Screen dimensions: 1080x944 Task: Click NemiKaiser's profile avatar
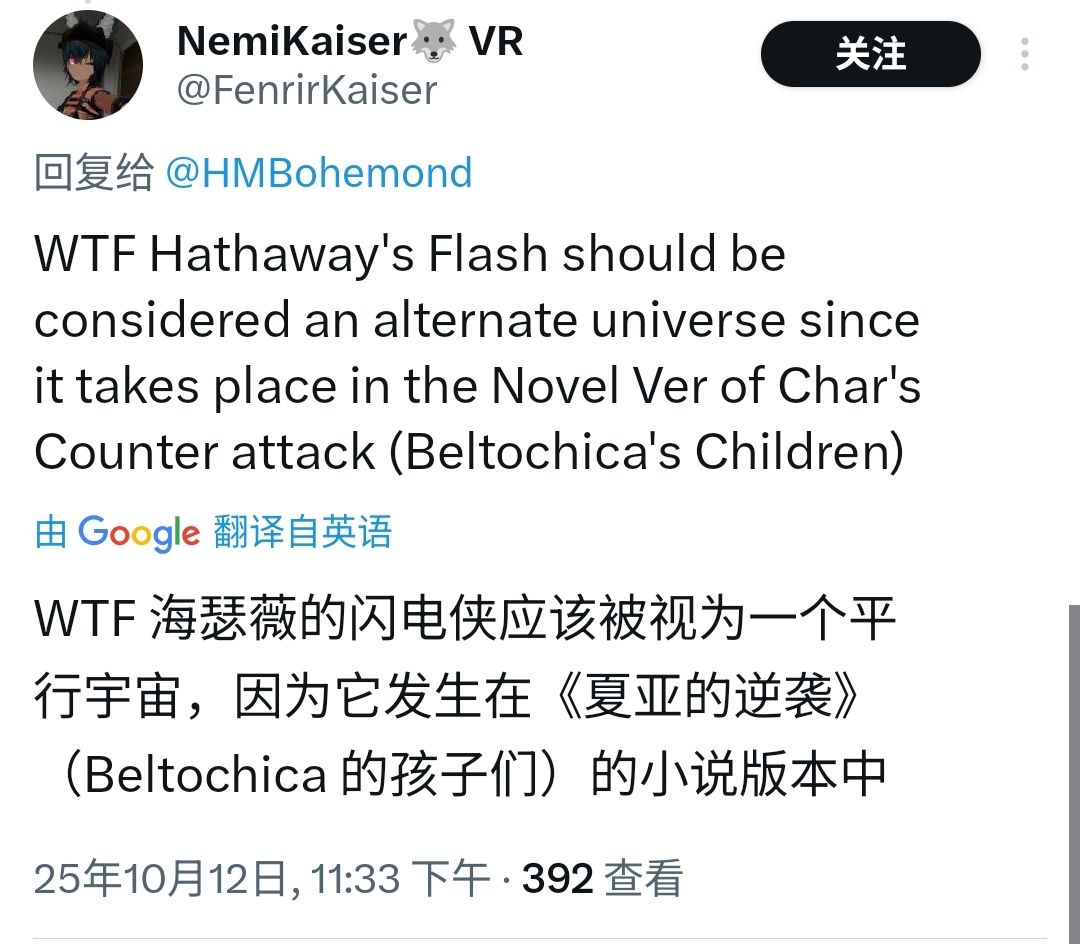[88, 63]
